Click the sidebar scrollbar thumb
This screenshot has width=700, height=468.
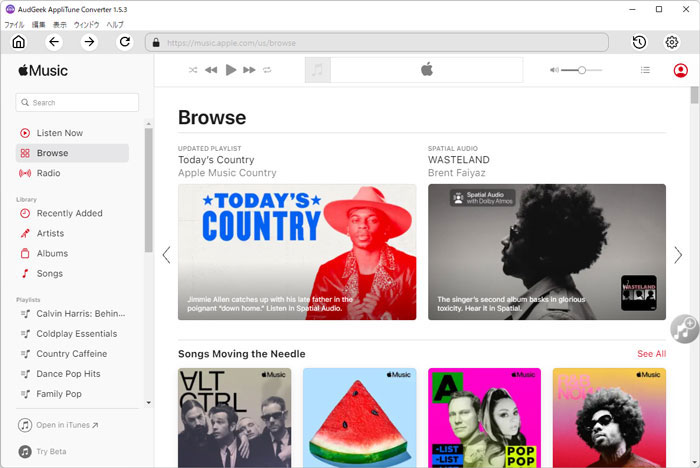tap(148, 190)
